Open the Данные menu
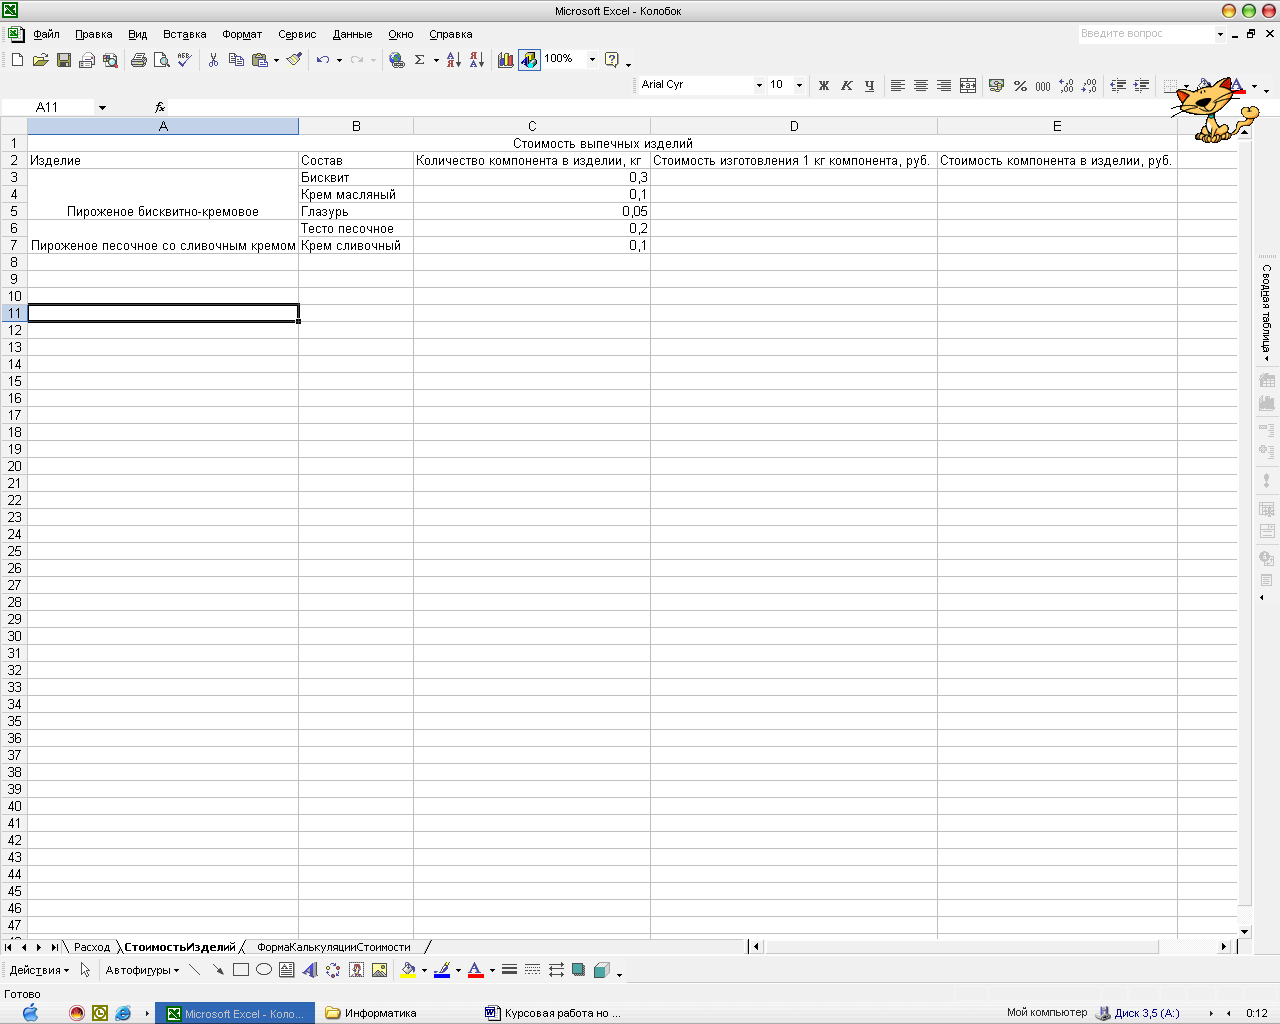This screenshot has width=1280, height=1024. pos(352,34)
